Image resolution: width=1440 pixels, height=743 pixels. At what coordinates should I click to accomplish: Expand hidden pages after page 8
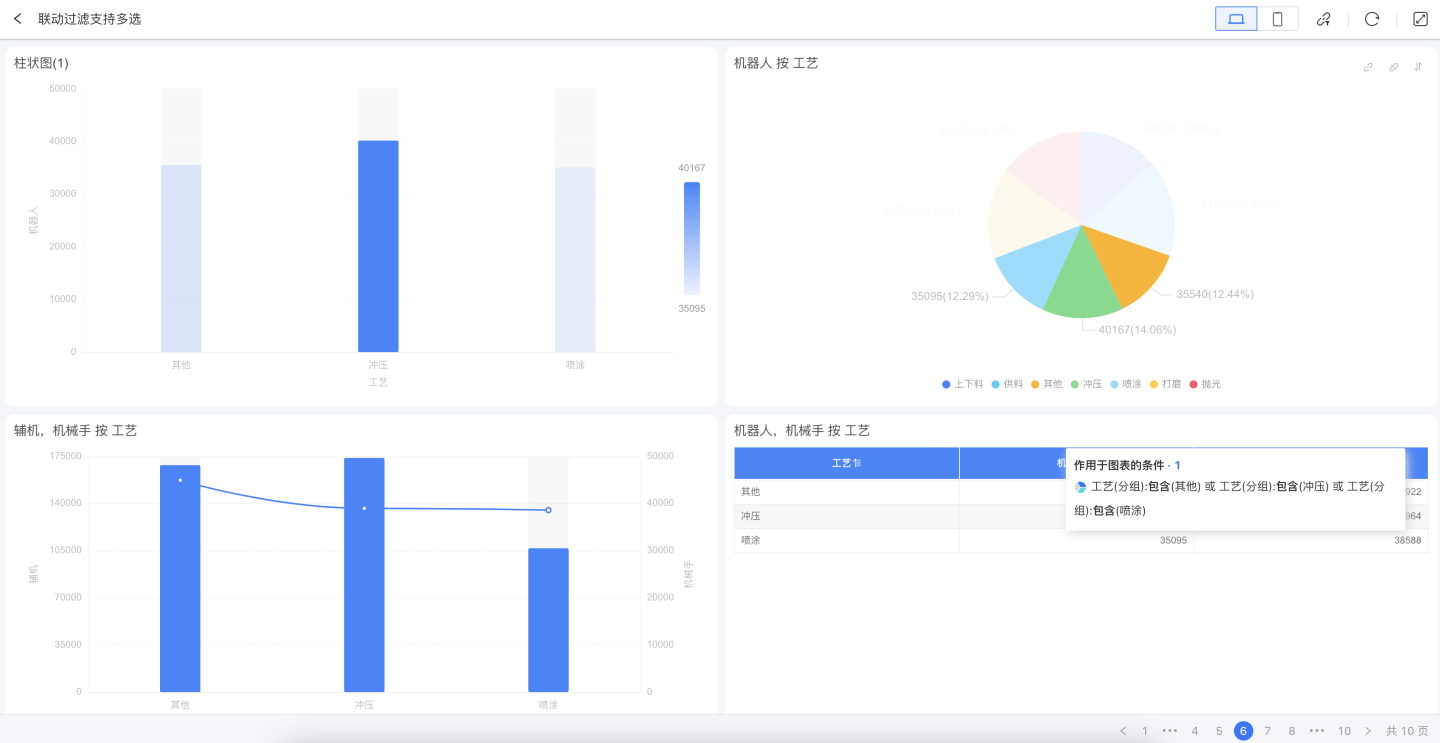click(1317, 731)
